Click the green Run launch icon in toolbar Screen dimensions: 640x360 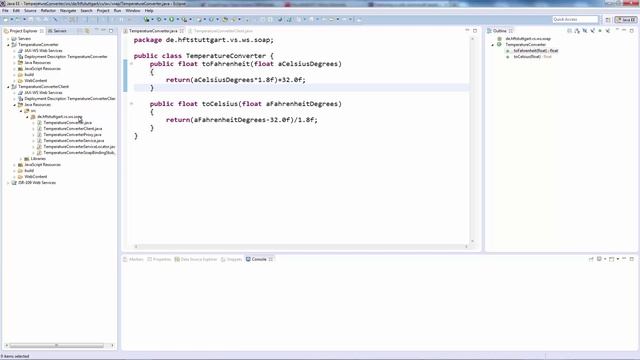pyautogui.click(x=171, y=20)
